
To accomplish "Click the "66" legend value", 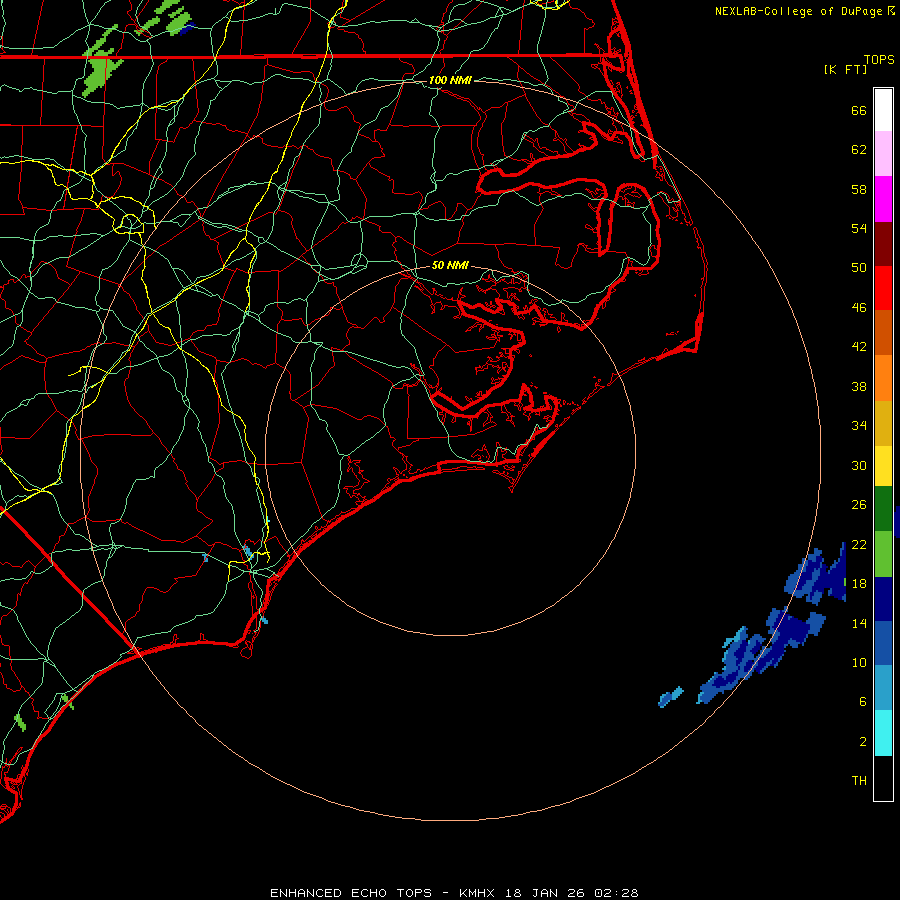I will [x=859, y=111].
